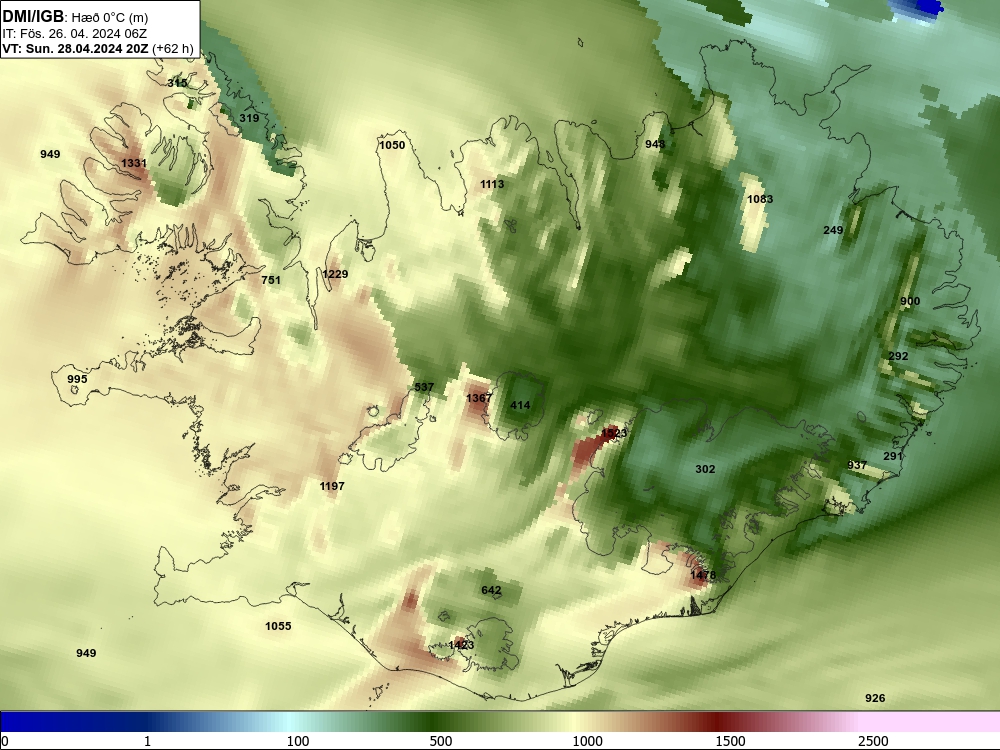Click the map value 900
Image resolution: width=1000 pixels, height=750 pixels.
(910, 302)
